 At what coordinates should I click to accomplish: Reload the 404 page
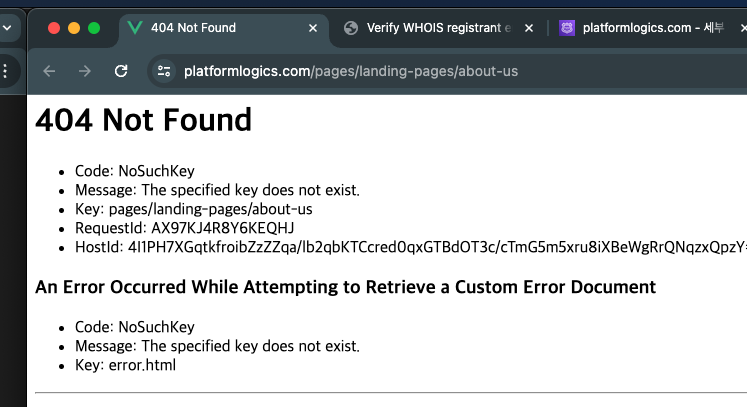point(121,71)
